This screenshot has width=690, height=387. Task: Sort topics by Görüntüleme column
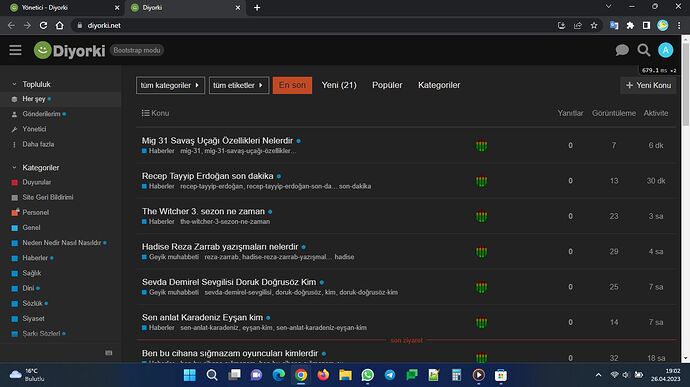click(x=613, y=113)
